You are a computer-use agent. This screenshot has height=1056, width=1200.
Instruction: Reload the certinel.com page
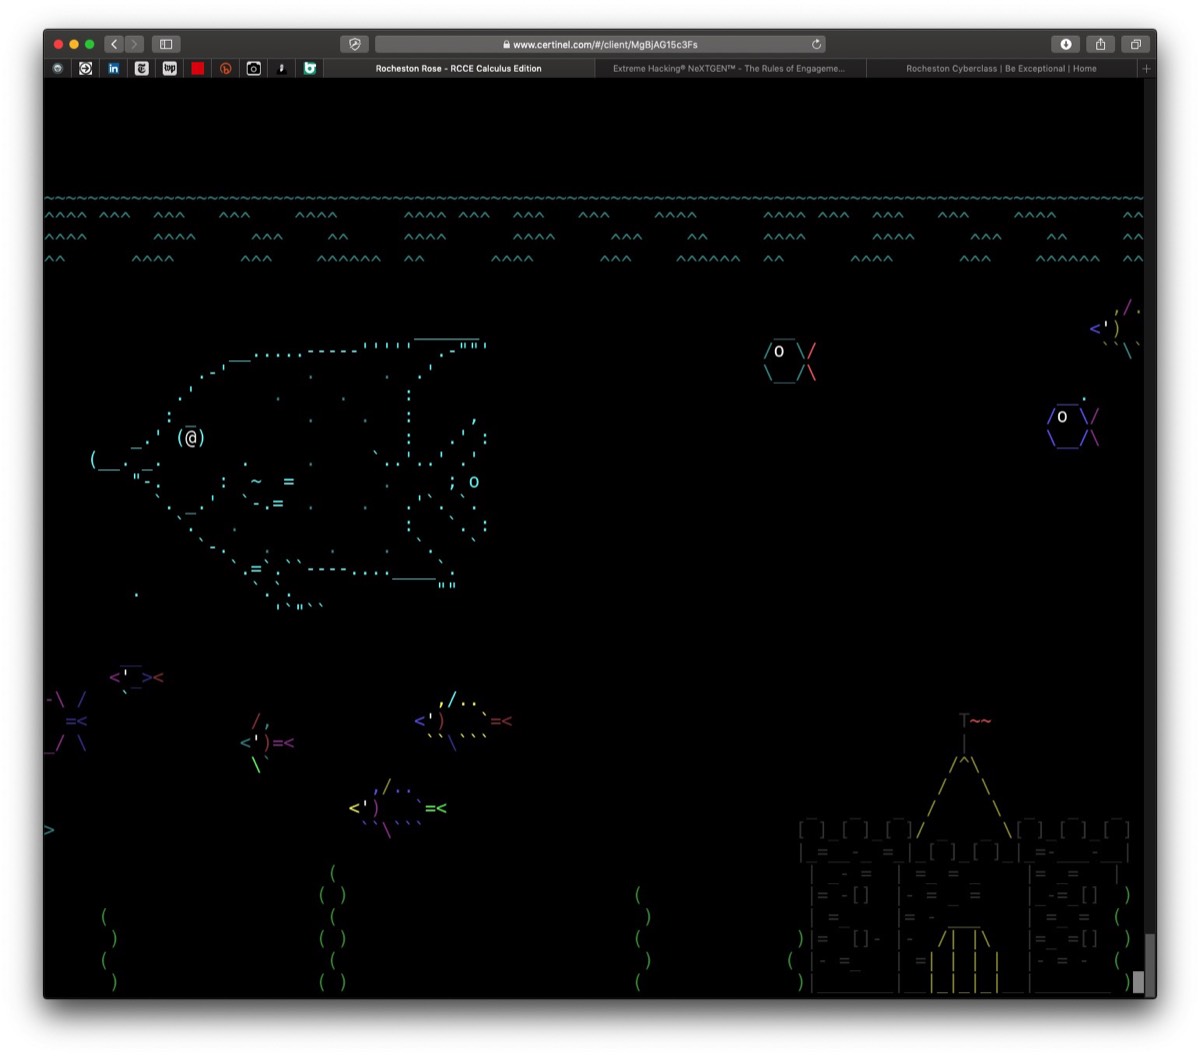point(816,44)
